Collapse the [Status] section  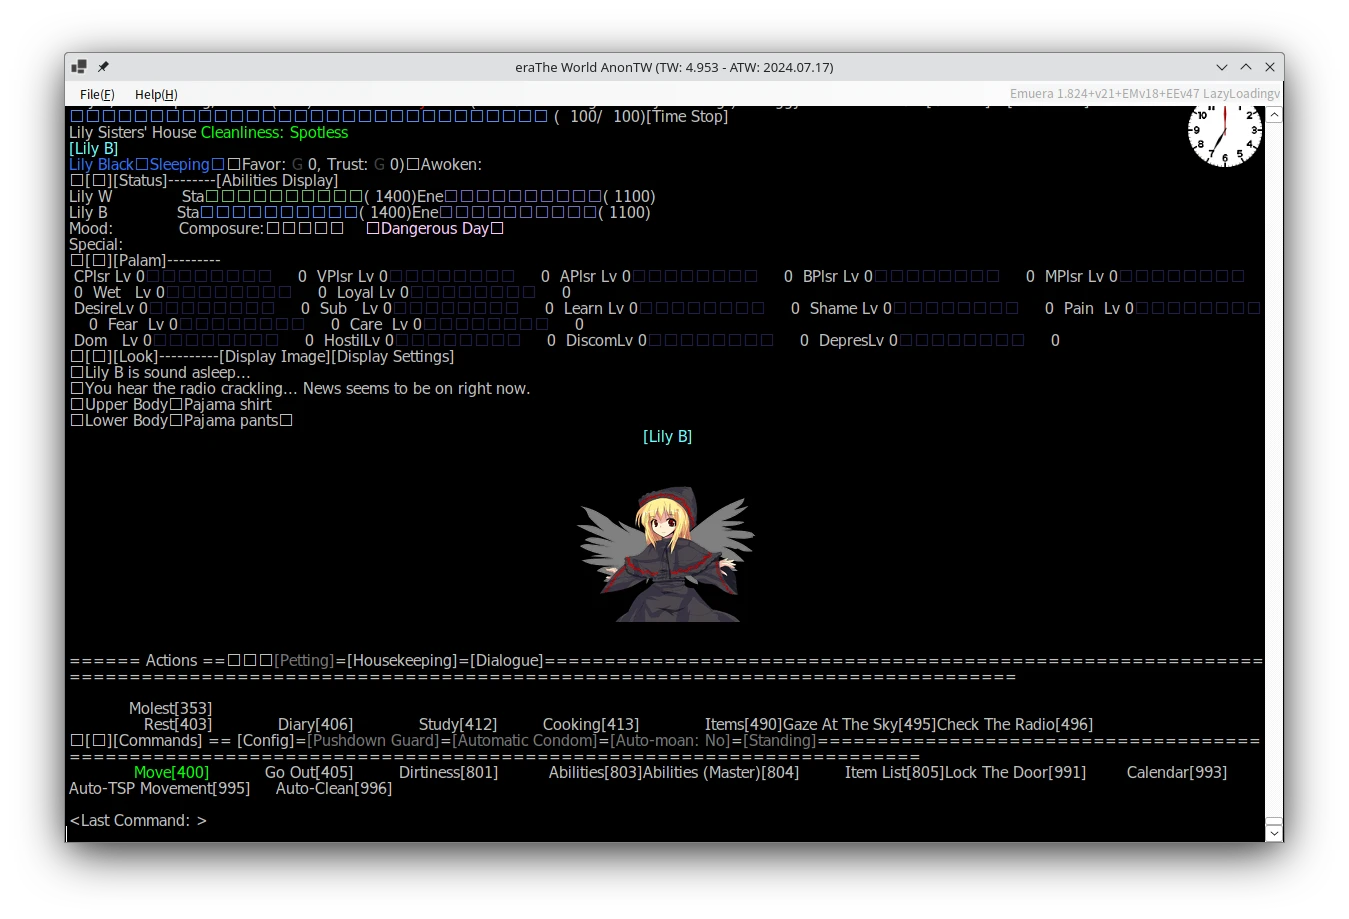coord(98,181)
